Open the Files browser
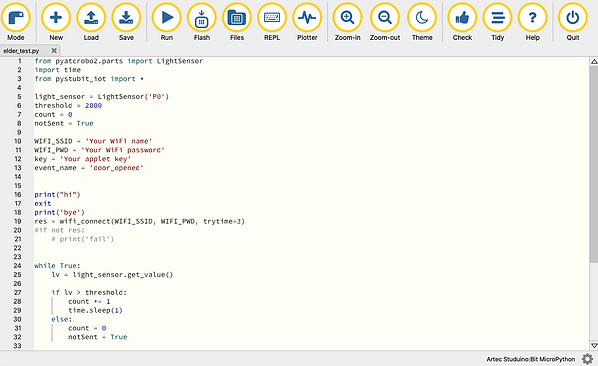The width and height of the screenshot is (598, 366). pos(237,22)
